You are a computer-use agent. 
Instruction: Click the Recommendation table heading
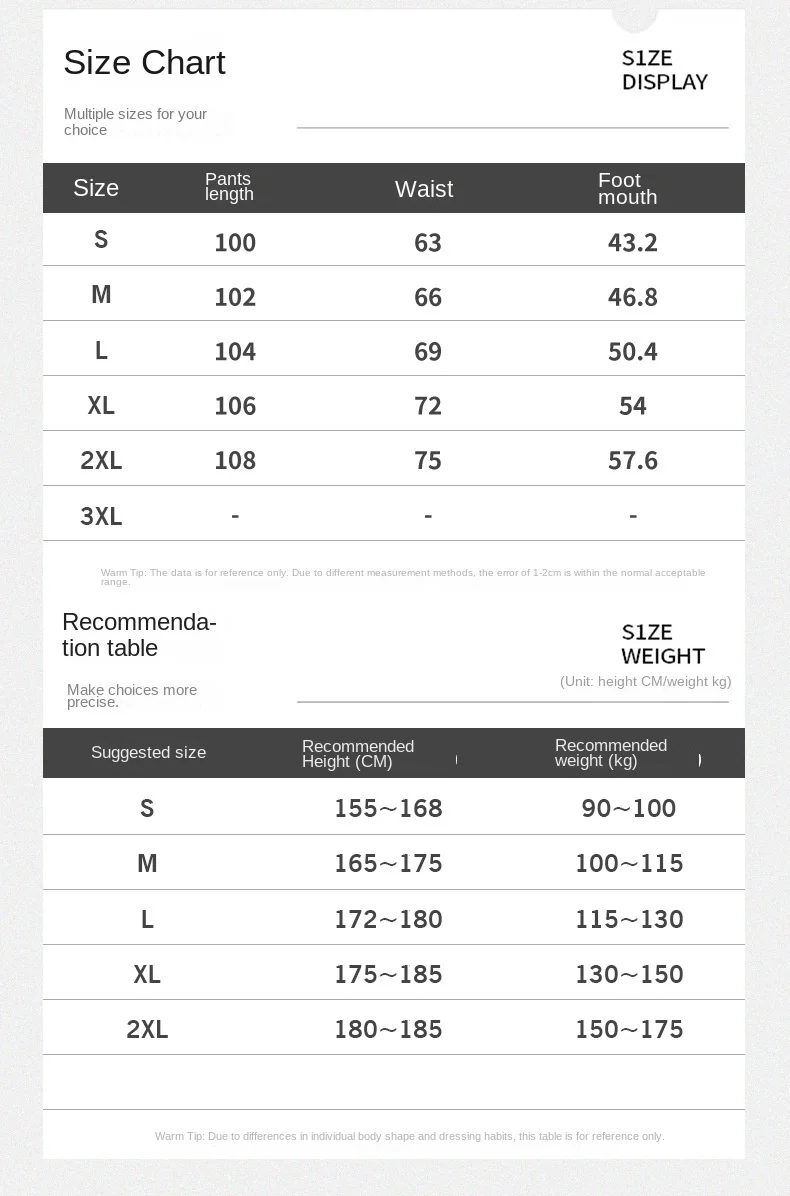pyautogui.click(x=139, y=635)
